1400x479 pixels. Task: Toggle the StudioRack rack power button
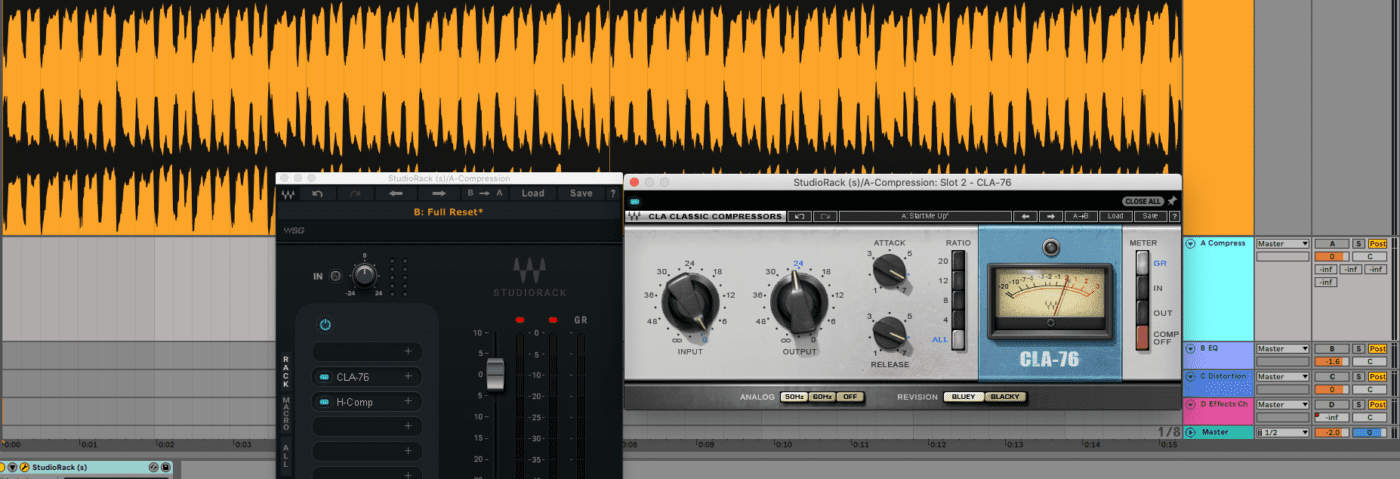(325, 325)
